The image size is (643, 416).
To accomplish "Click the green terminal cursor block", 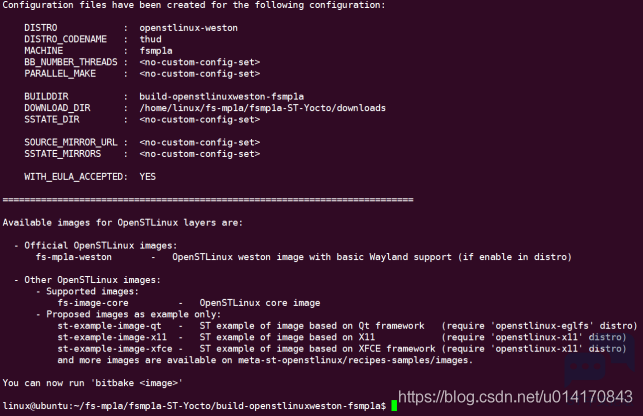I will (394, 405).
